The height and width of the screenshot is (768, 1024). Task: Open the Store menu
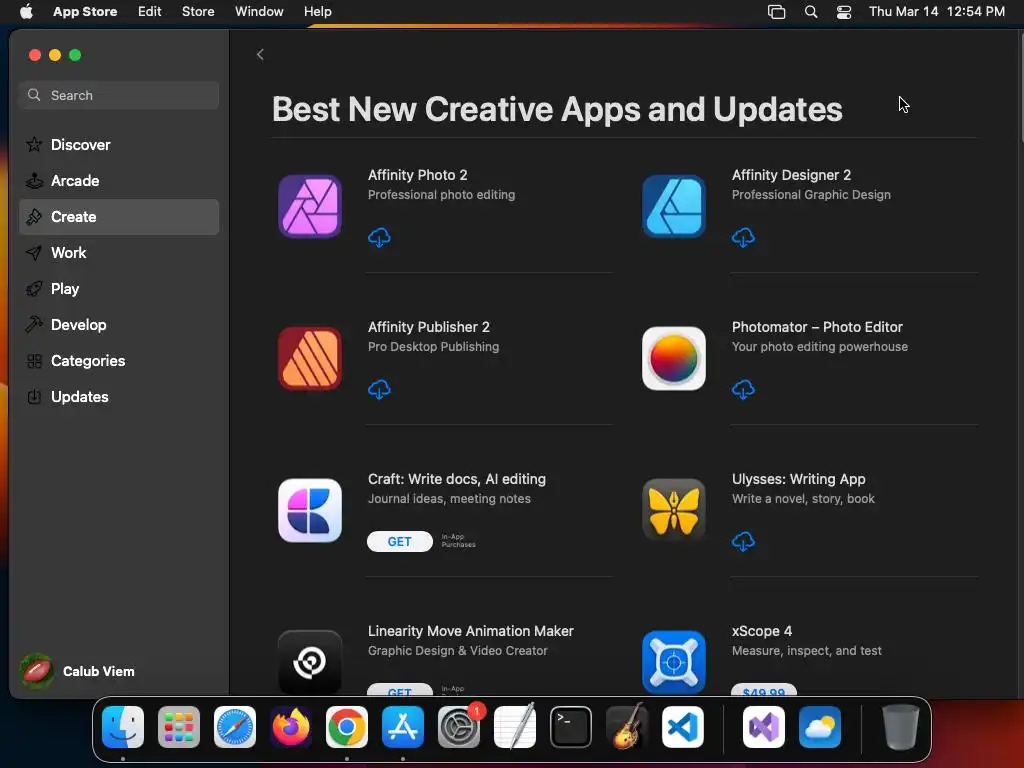tap(198, 11)
